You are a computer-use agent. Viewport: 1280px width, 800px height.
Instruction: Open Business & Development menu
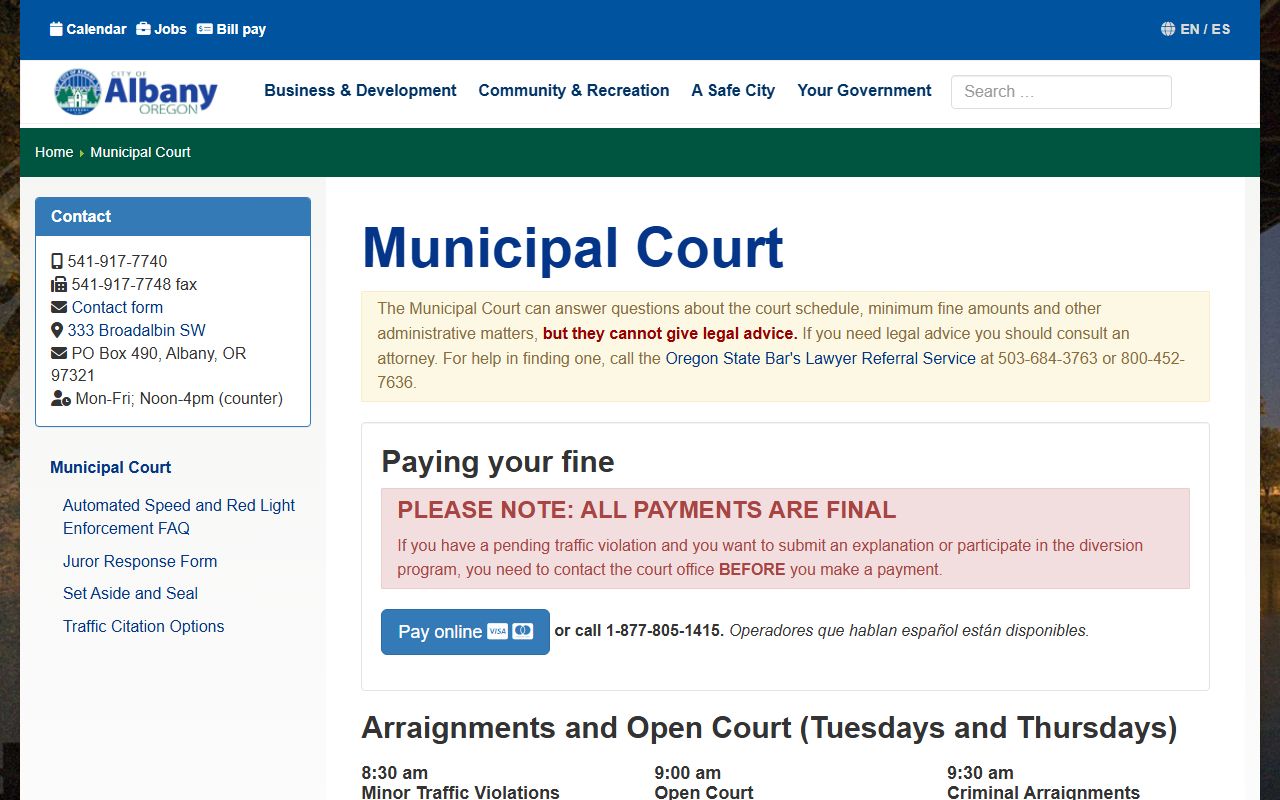360,90
